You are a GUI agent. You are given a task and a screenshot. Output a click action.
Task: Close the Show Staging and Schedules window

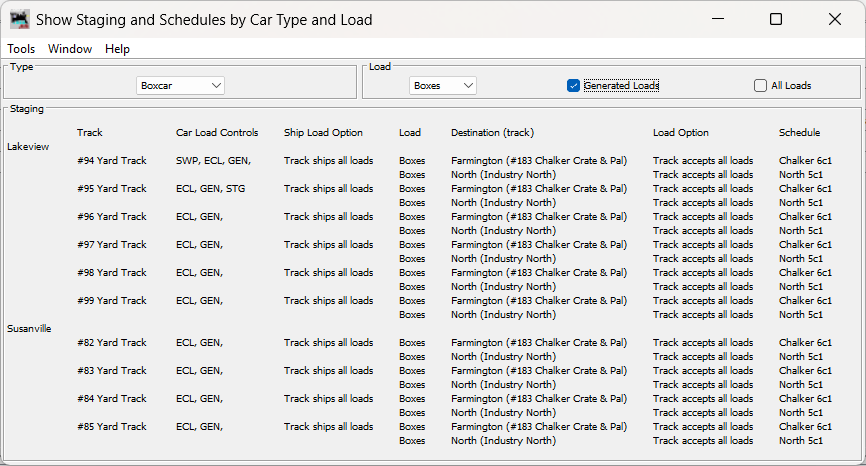tap(835, 19)
